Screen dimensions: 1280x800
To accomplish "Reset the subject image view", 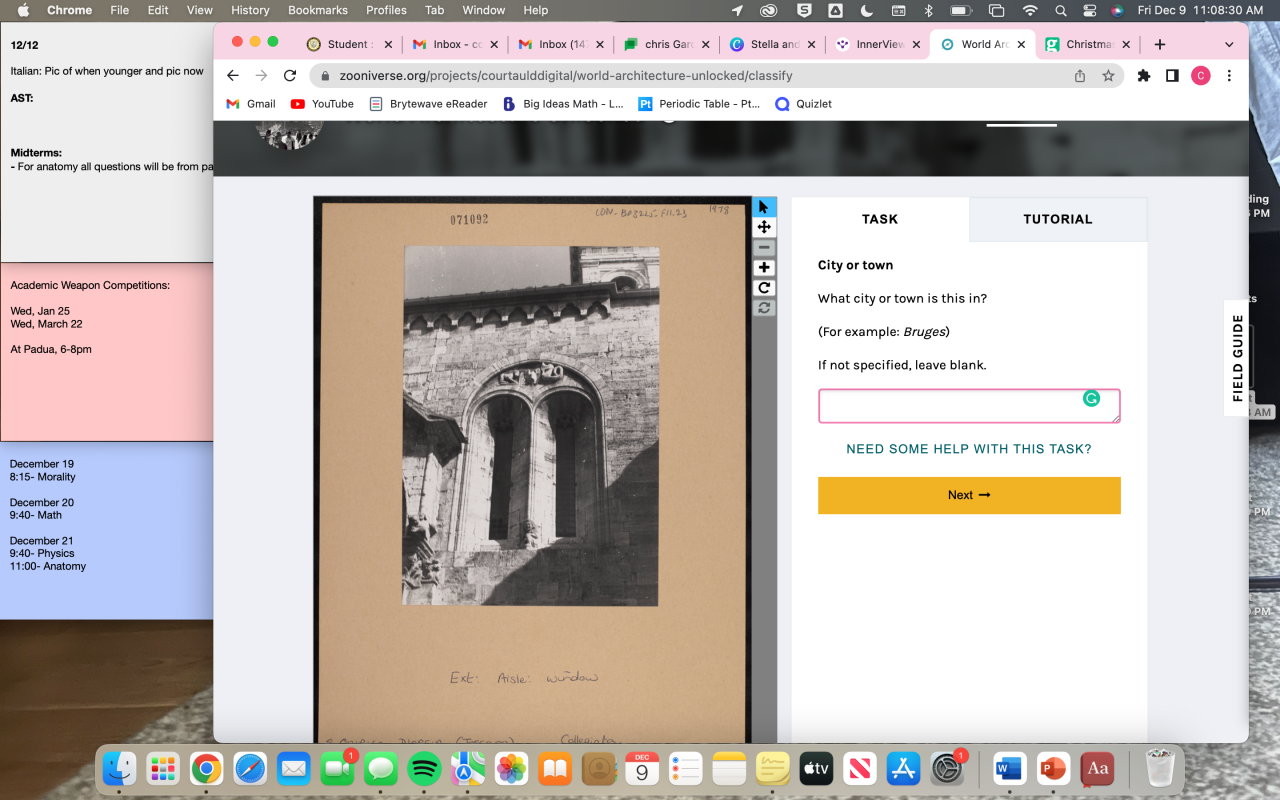I will [764, 307].
